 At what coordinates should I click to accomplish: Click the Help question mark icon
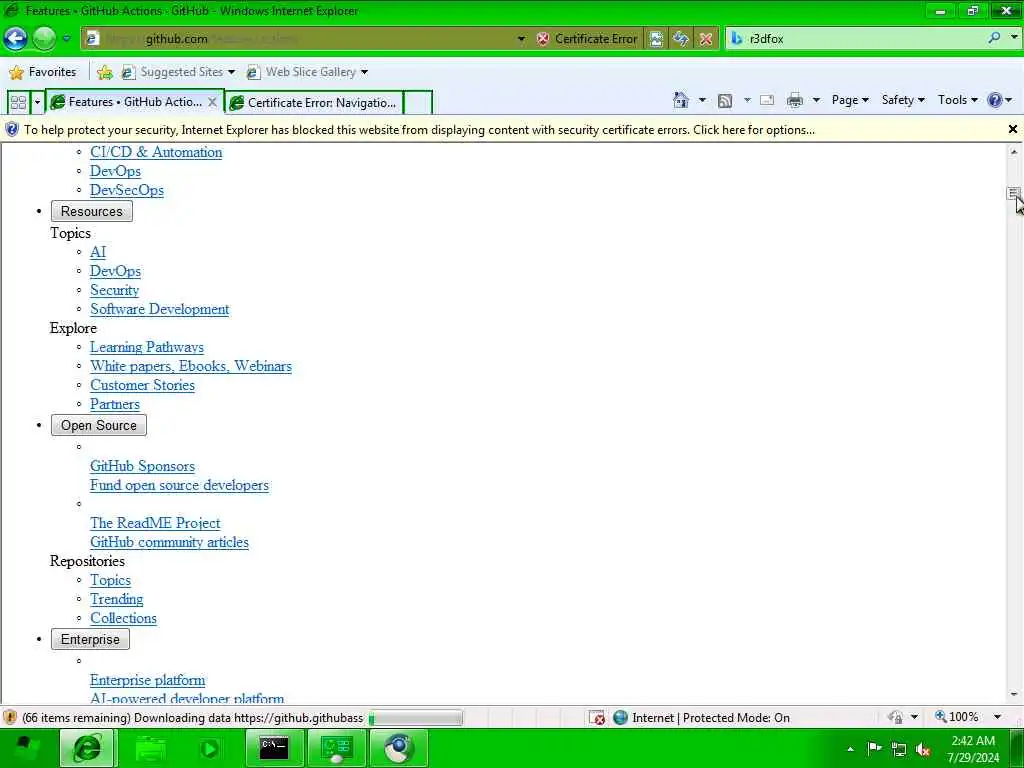coord(995,100)
